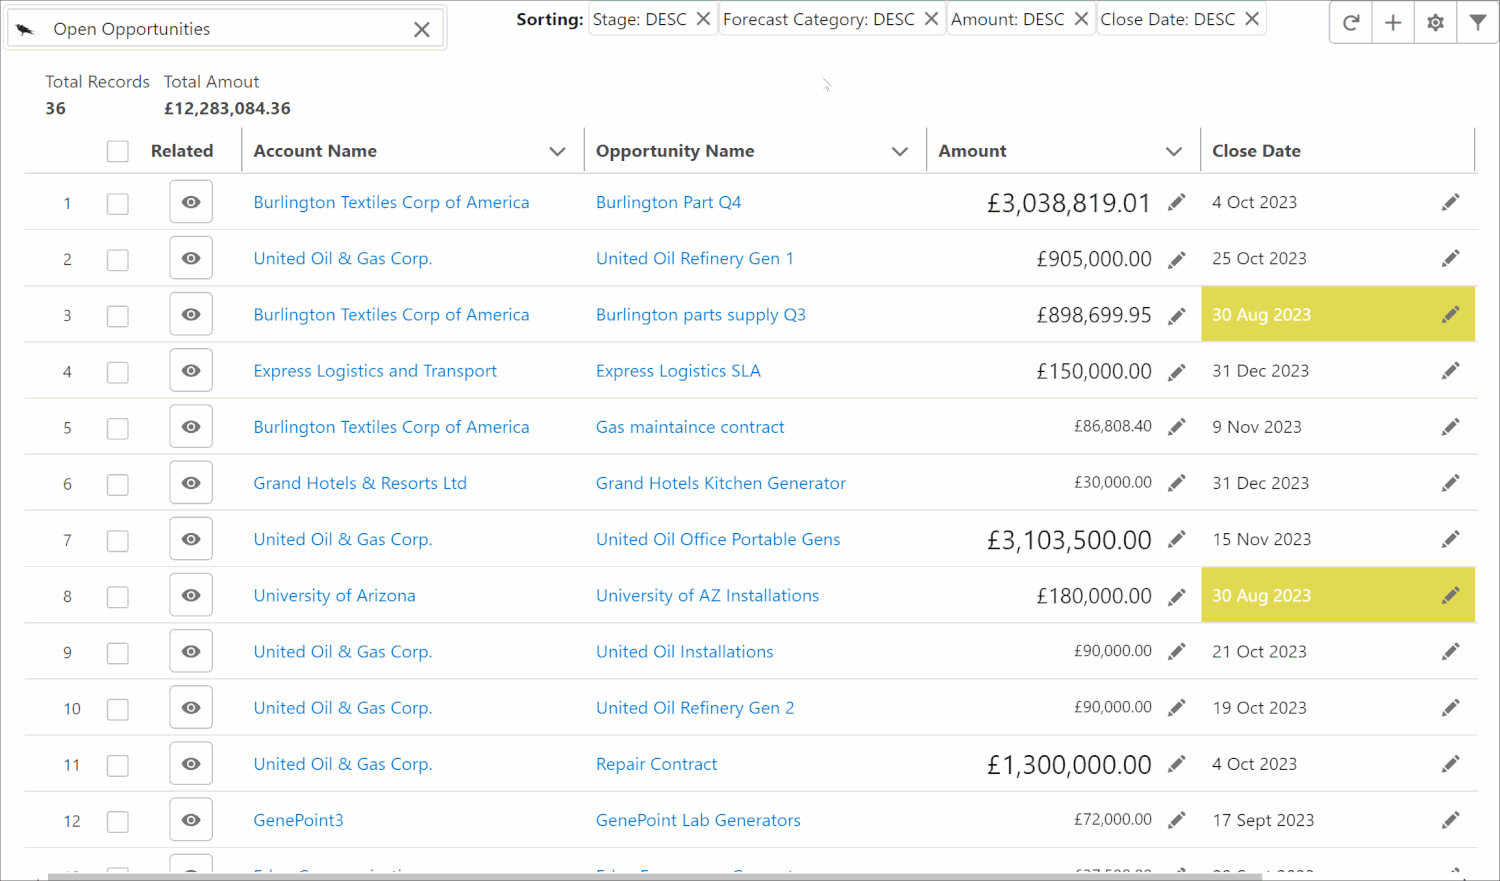Select row 2 checkbox

pyautogui.click(x=118, y=259)
